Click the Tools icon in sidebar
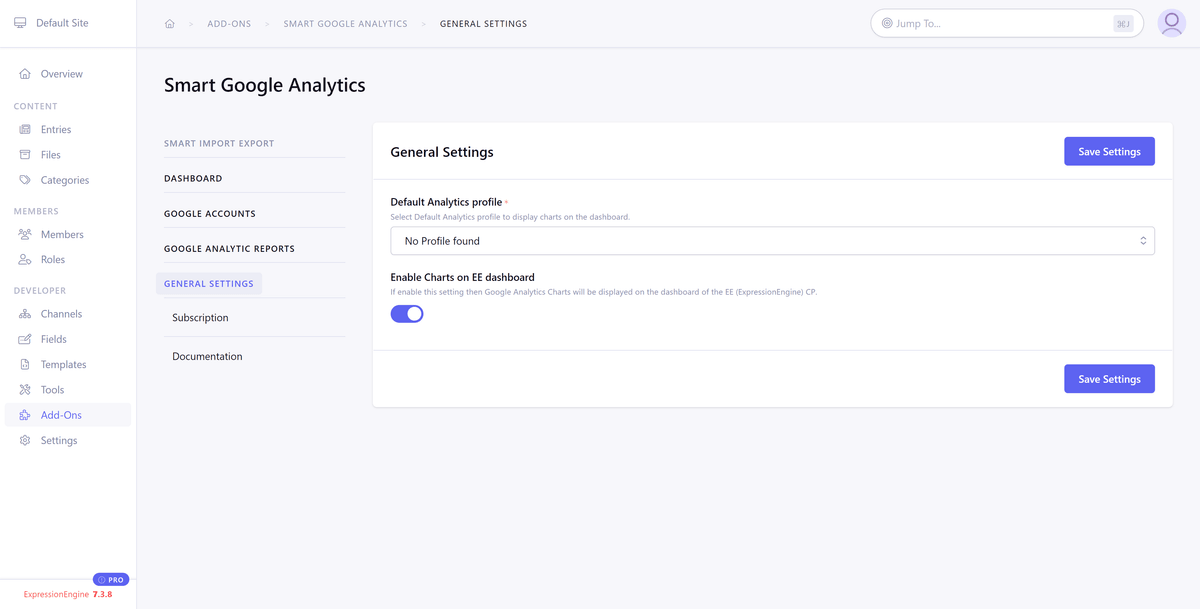Image resolution: width=1200 pixels, height=609 pixels. point(25,390)
